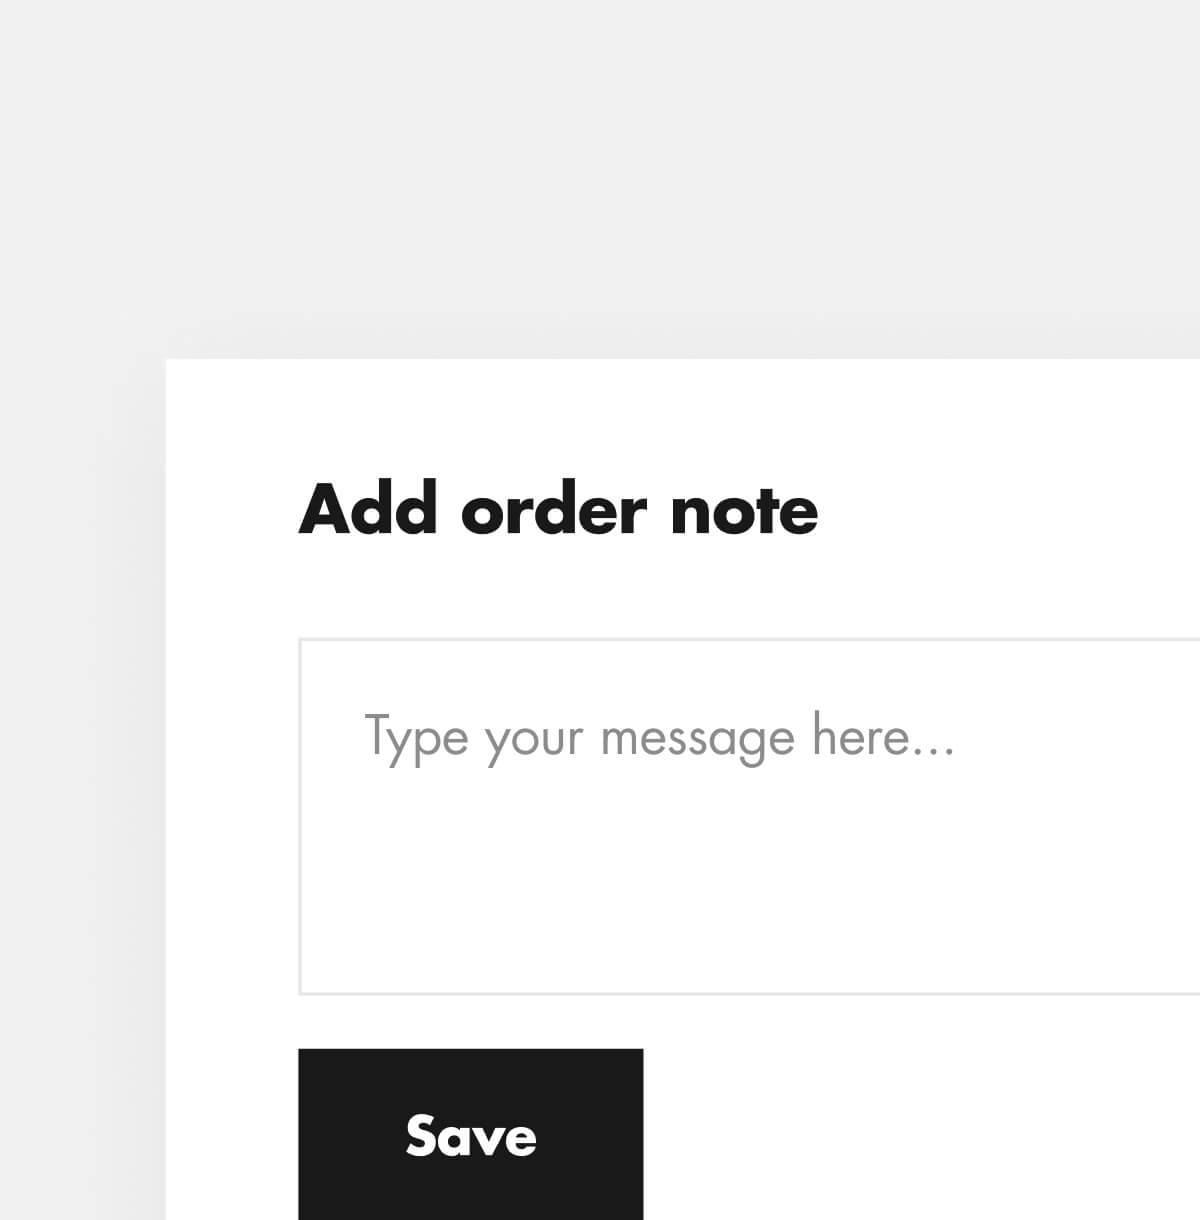Viewport: 1200px width, 1220px height.
Task: Select the word "Save" on black button
Action: [470, 1136]
